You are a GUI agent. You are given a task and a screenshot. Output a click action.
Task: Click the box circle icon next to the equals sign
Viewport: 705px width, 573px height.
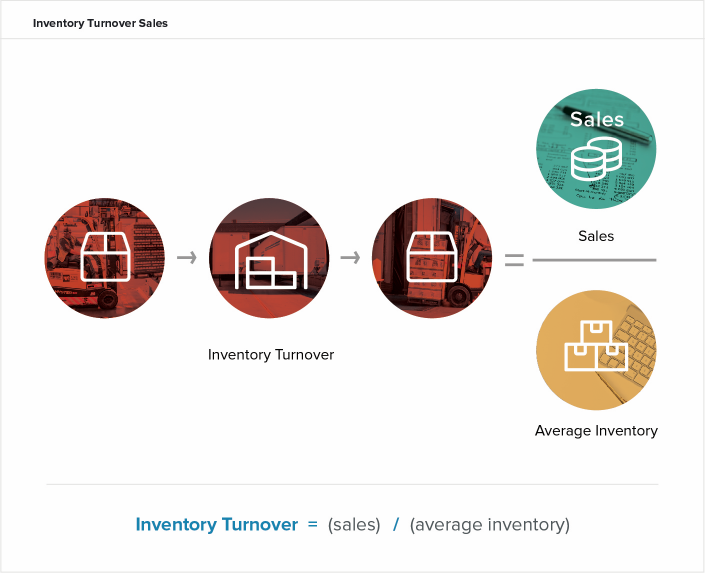pyautogui.click(x=432, y=258)
